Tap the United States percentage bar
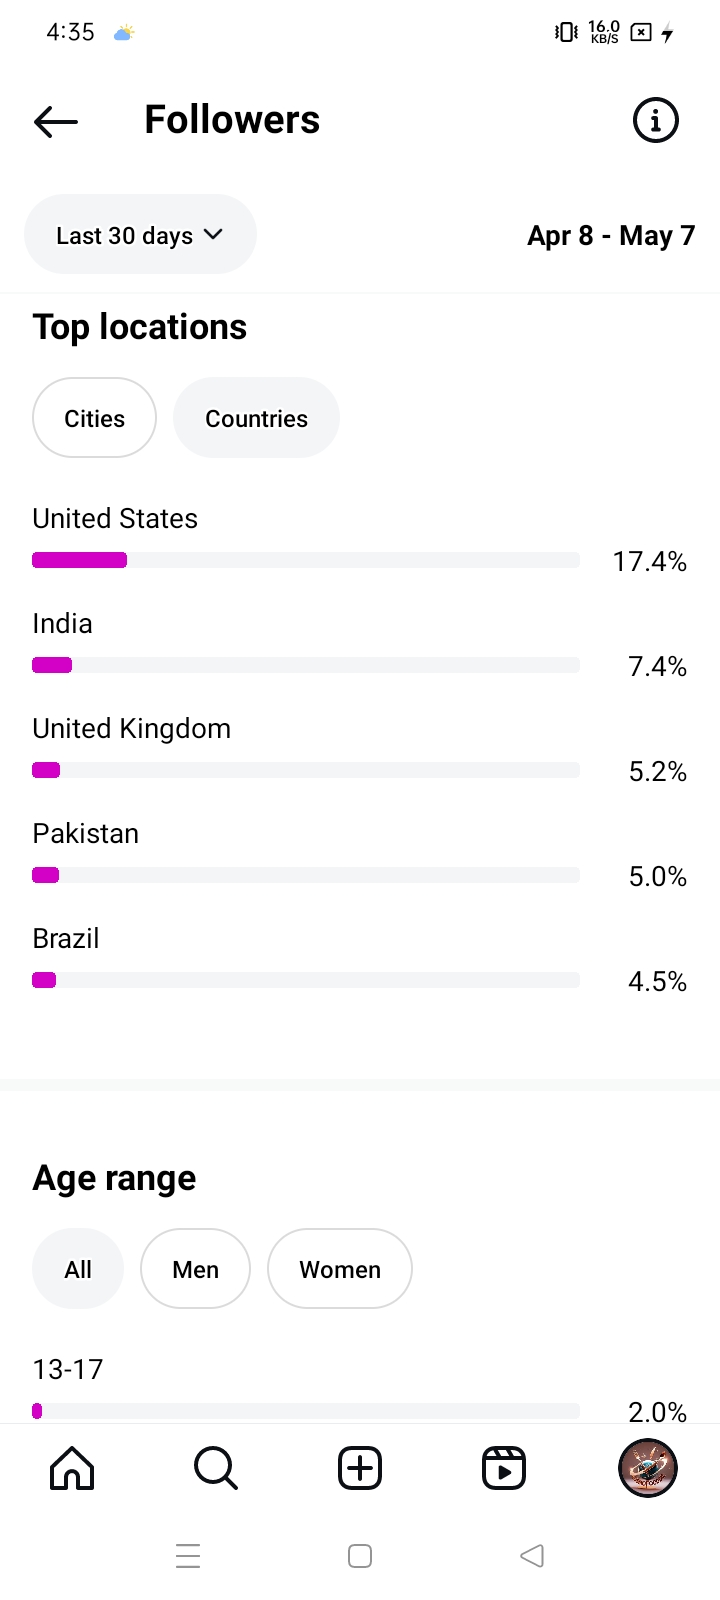 305,560
